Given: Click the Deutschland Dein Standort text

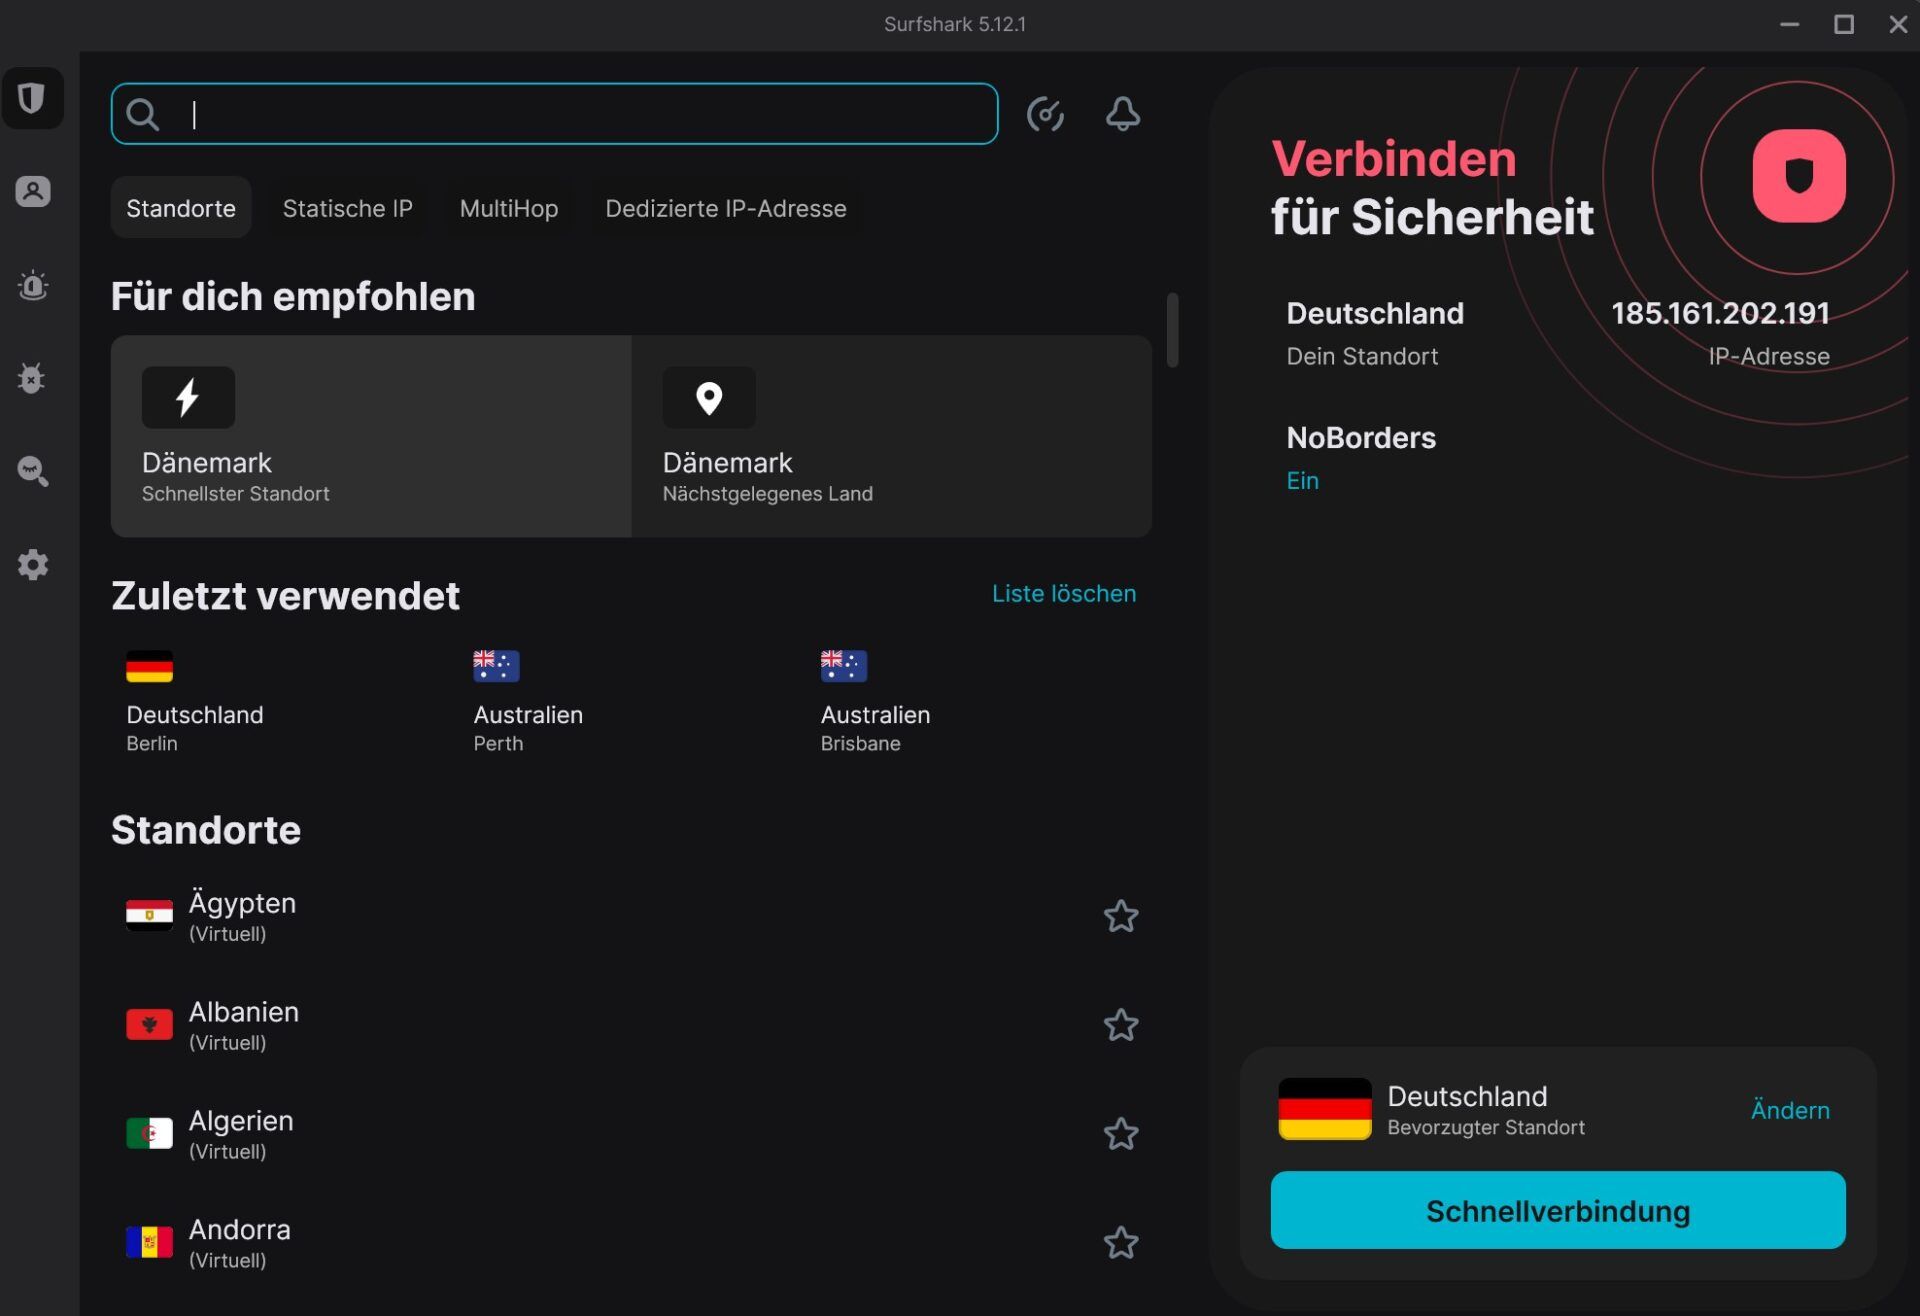Looking at the screenshot, I should click(x=1375, y=334).
